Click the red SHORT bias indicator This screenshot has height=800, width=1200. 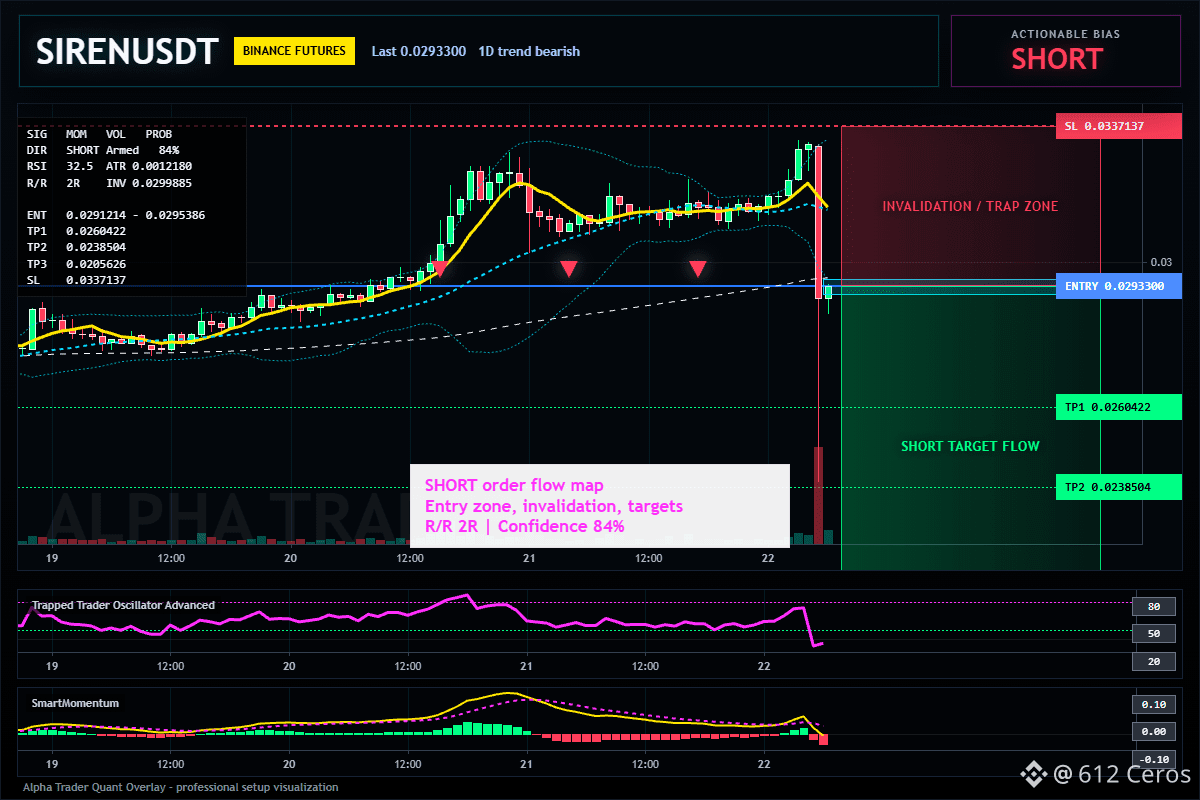pos(1056,59)
